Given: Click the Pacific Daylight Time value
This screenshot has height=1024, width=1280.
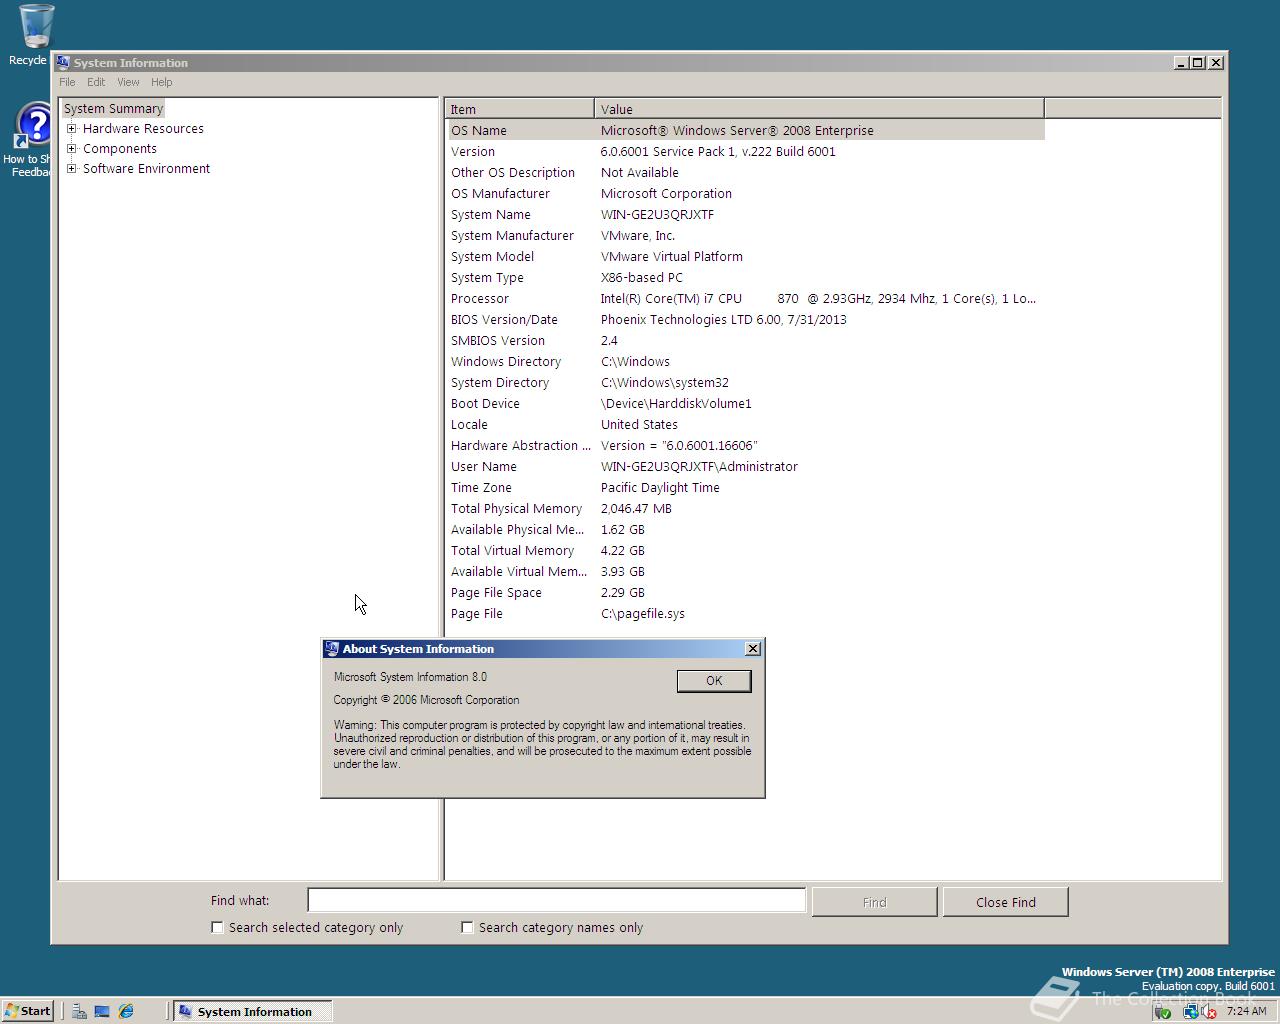Looking at the screenshot, I should click(x=660, y=487).
